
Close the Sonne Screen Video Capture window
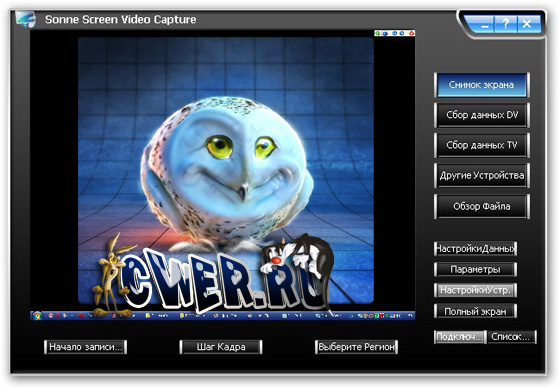[x=528, y=24]
